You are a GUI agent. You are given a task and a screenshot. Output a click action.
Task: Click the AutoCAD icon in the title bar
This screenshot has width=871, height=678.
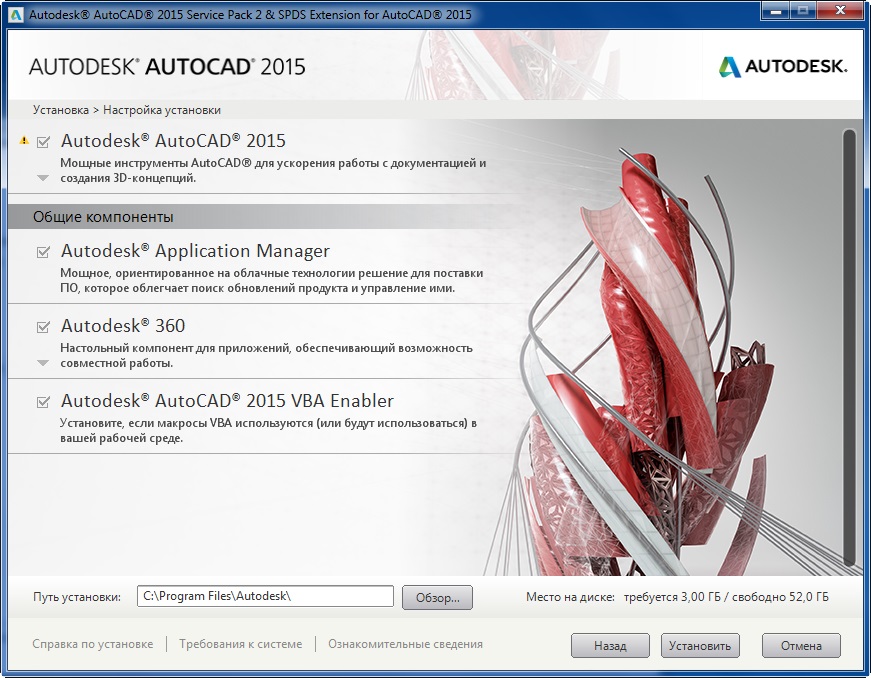pos(17,14)
